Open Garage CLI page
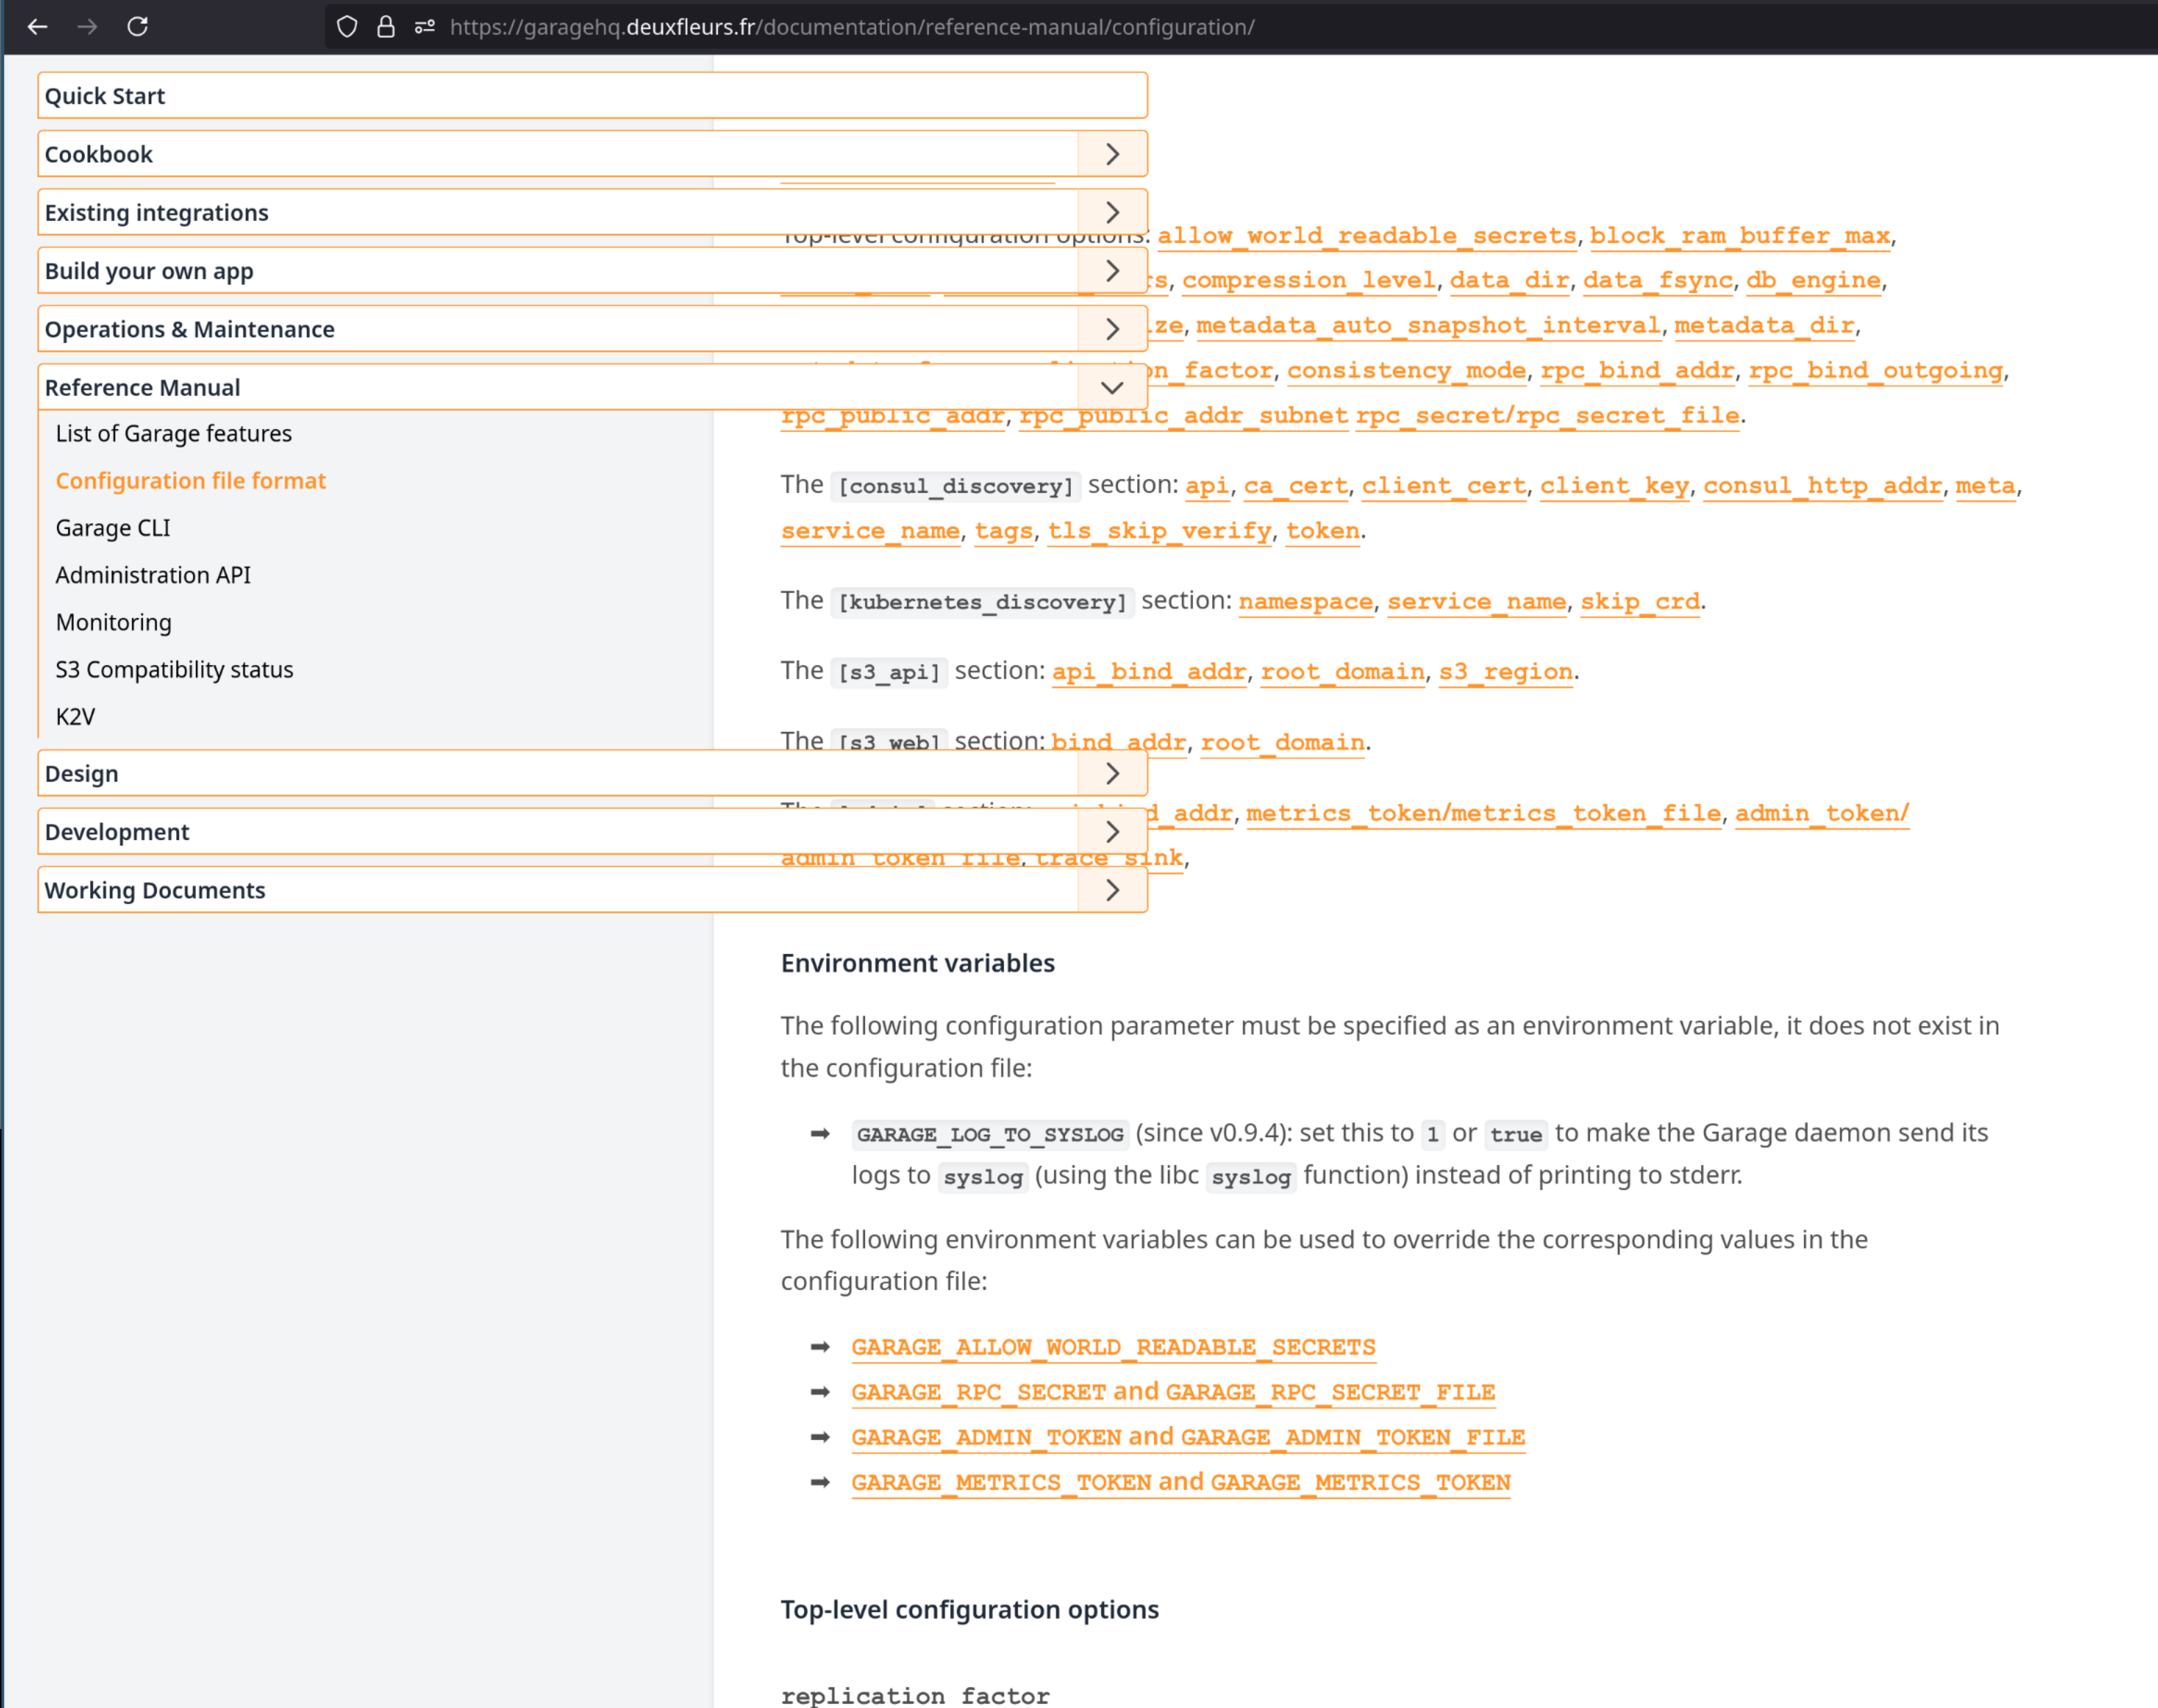Viewport: 2158px width, 1708px height. click(113, 528)
